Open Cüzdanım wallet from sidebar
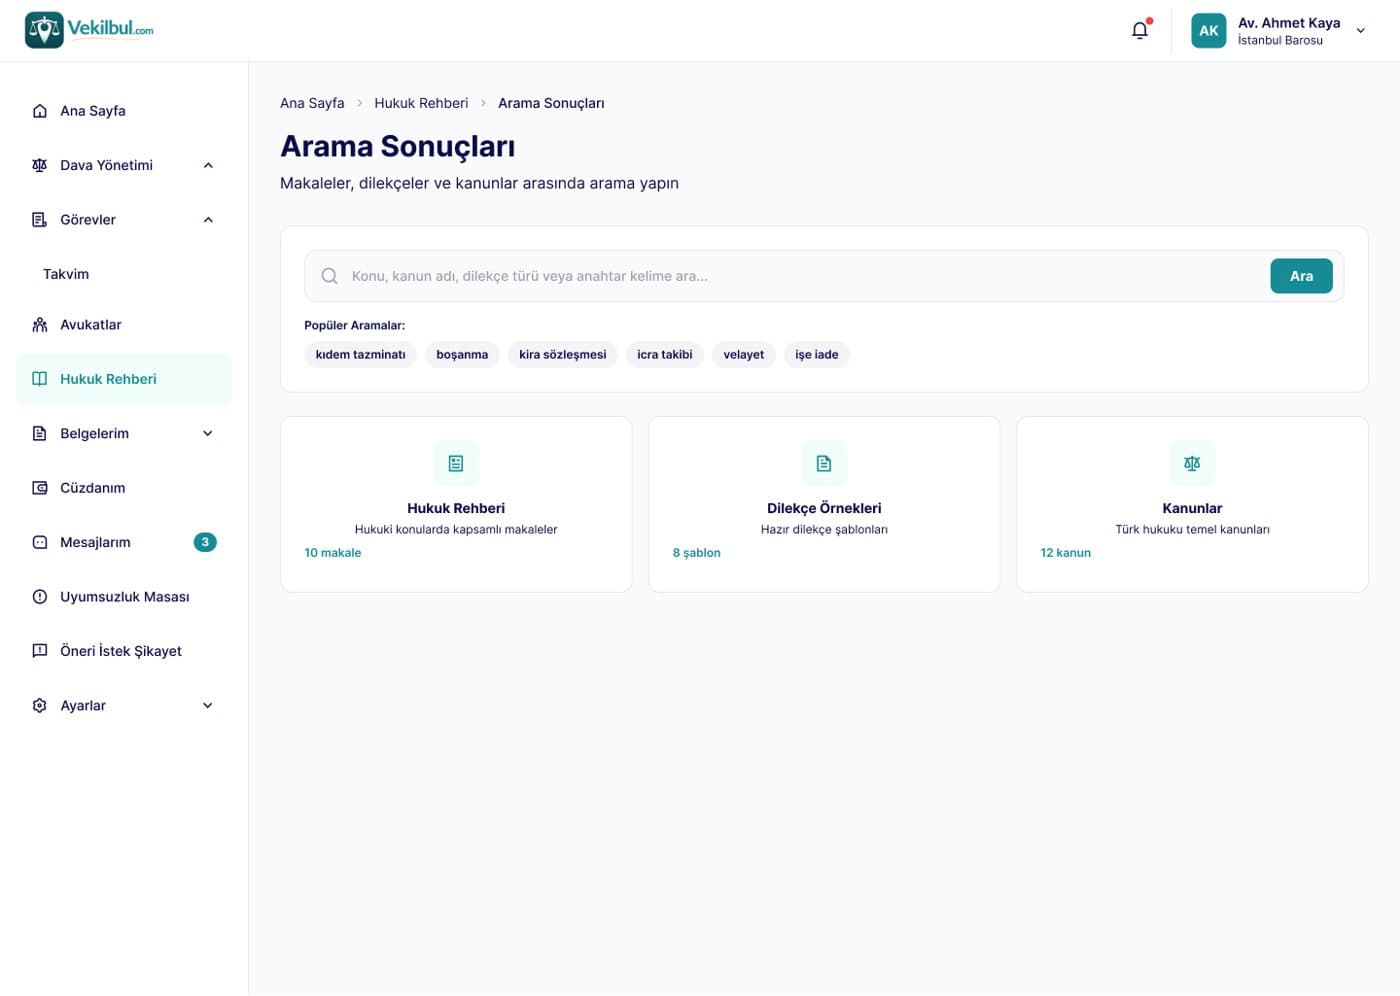The width and height of the screenshot is (1400, 996). point(124,488)
